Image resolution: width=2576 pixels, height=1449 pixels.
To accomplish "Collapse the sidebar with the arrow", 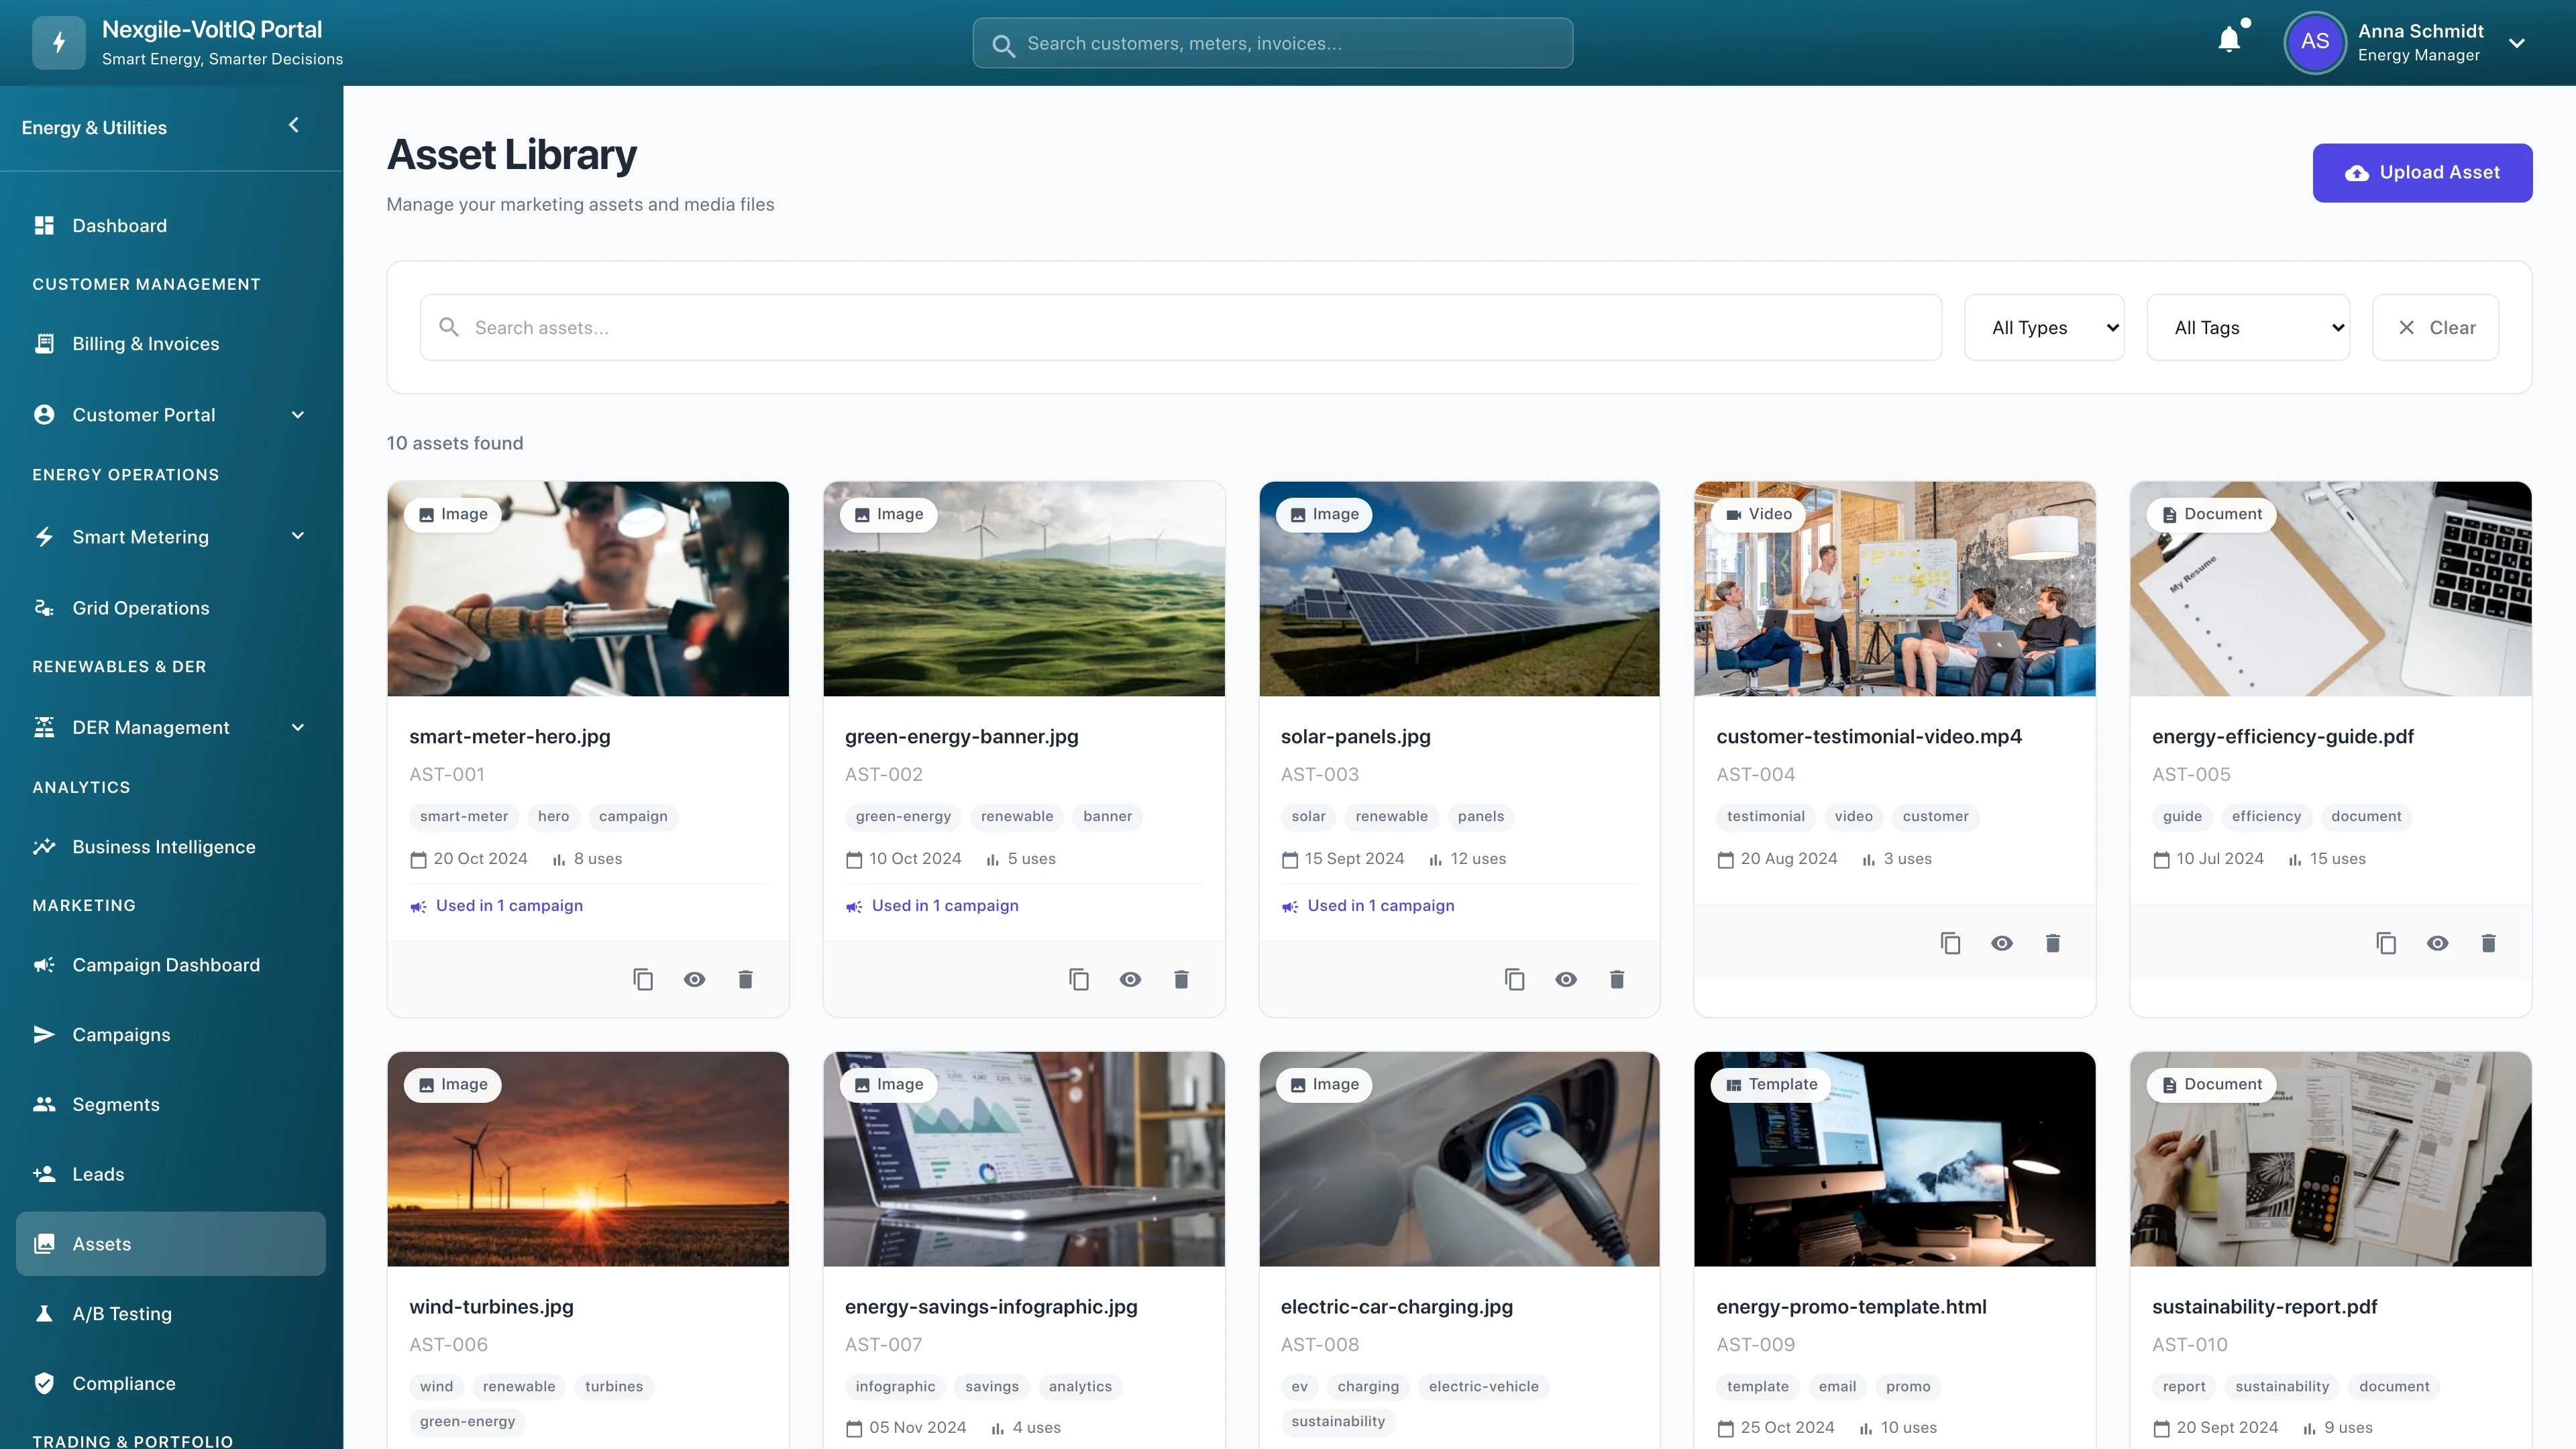I will [294, 125].
